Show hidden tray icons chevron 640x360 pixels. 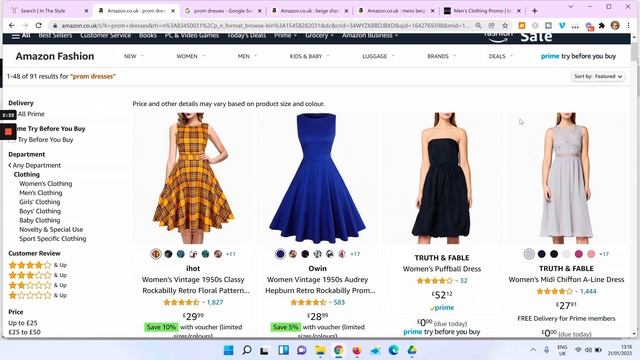[533, 350]
